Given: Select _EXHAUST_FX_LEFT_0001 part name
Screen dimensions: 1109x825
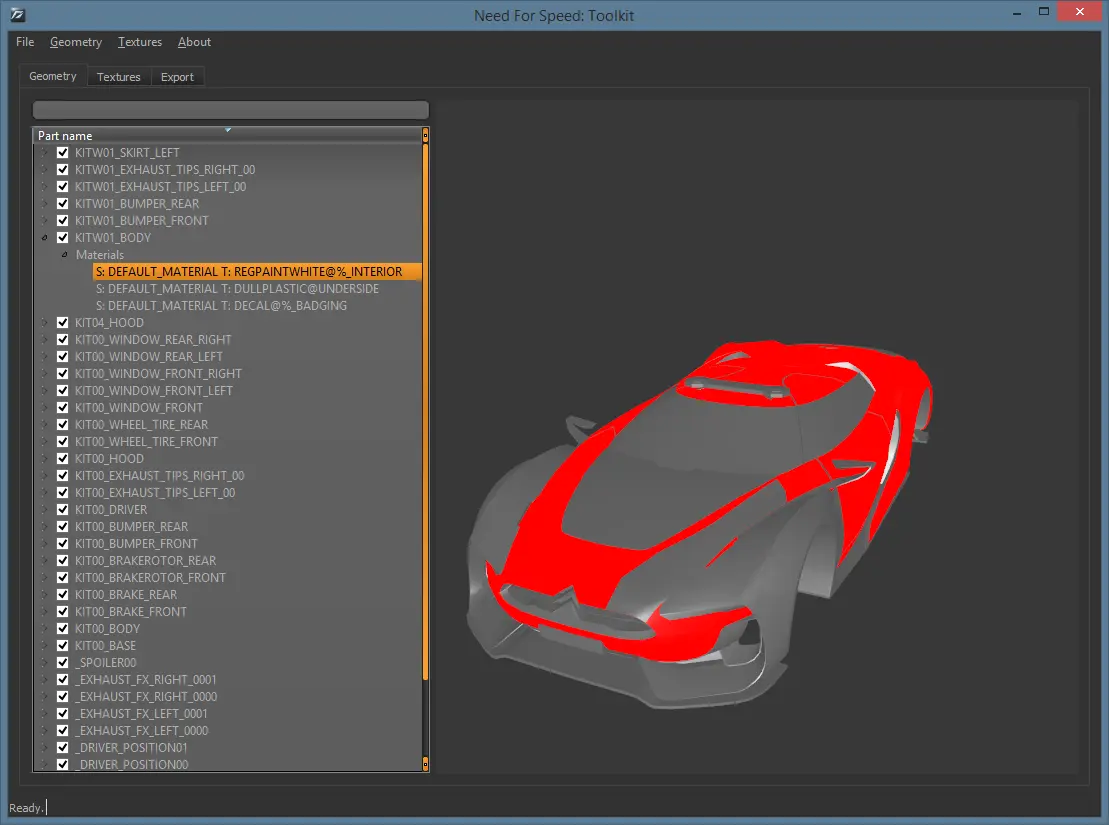Looking at the screenshot, I should [x=141, y=713].
